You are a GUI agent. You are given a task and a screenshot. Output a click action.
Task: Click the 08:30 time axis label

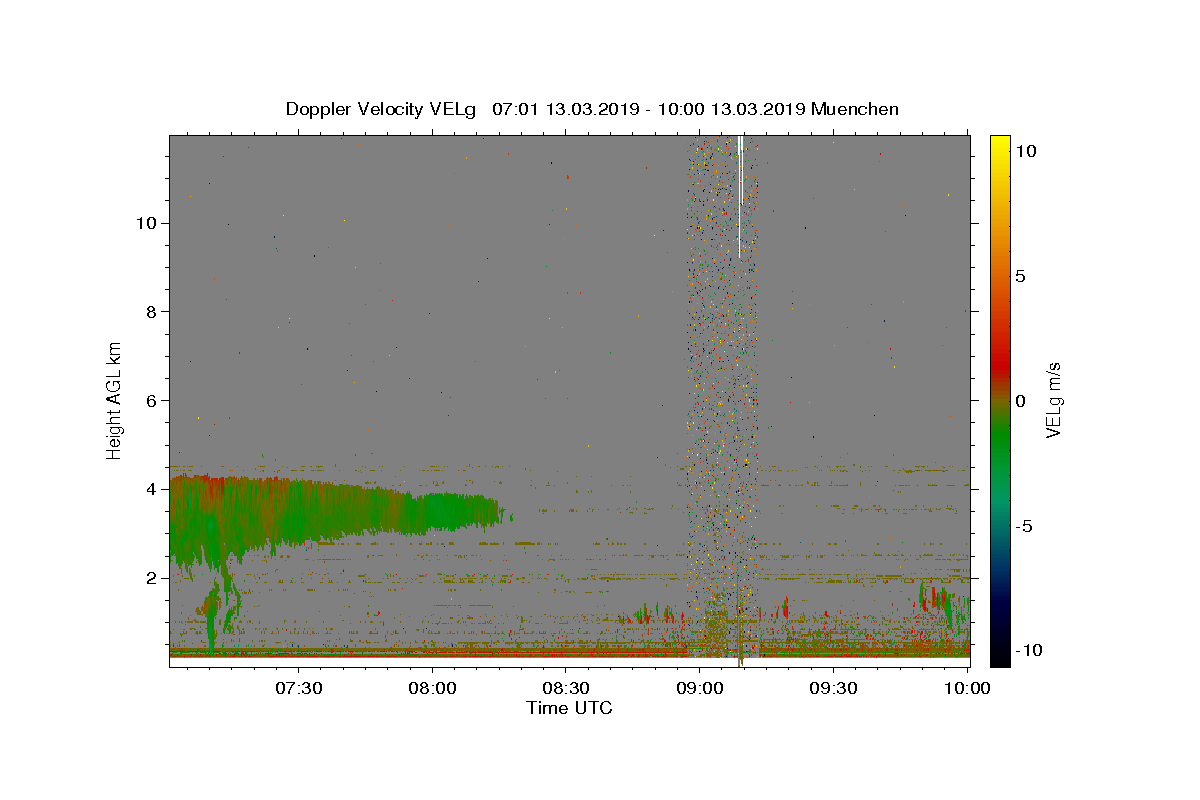[565, 689]
